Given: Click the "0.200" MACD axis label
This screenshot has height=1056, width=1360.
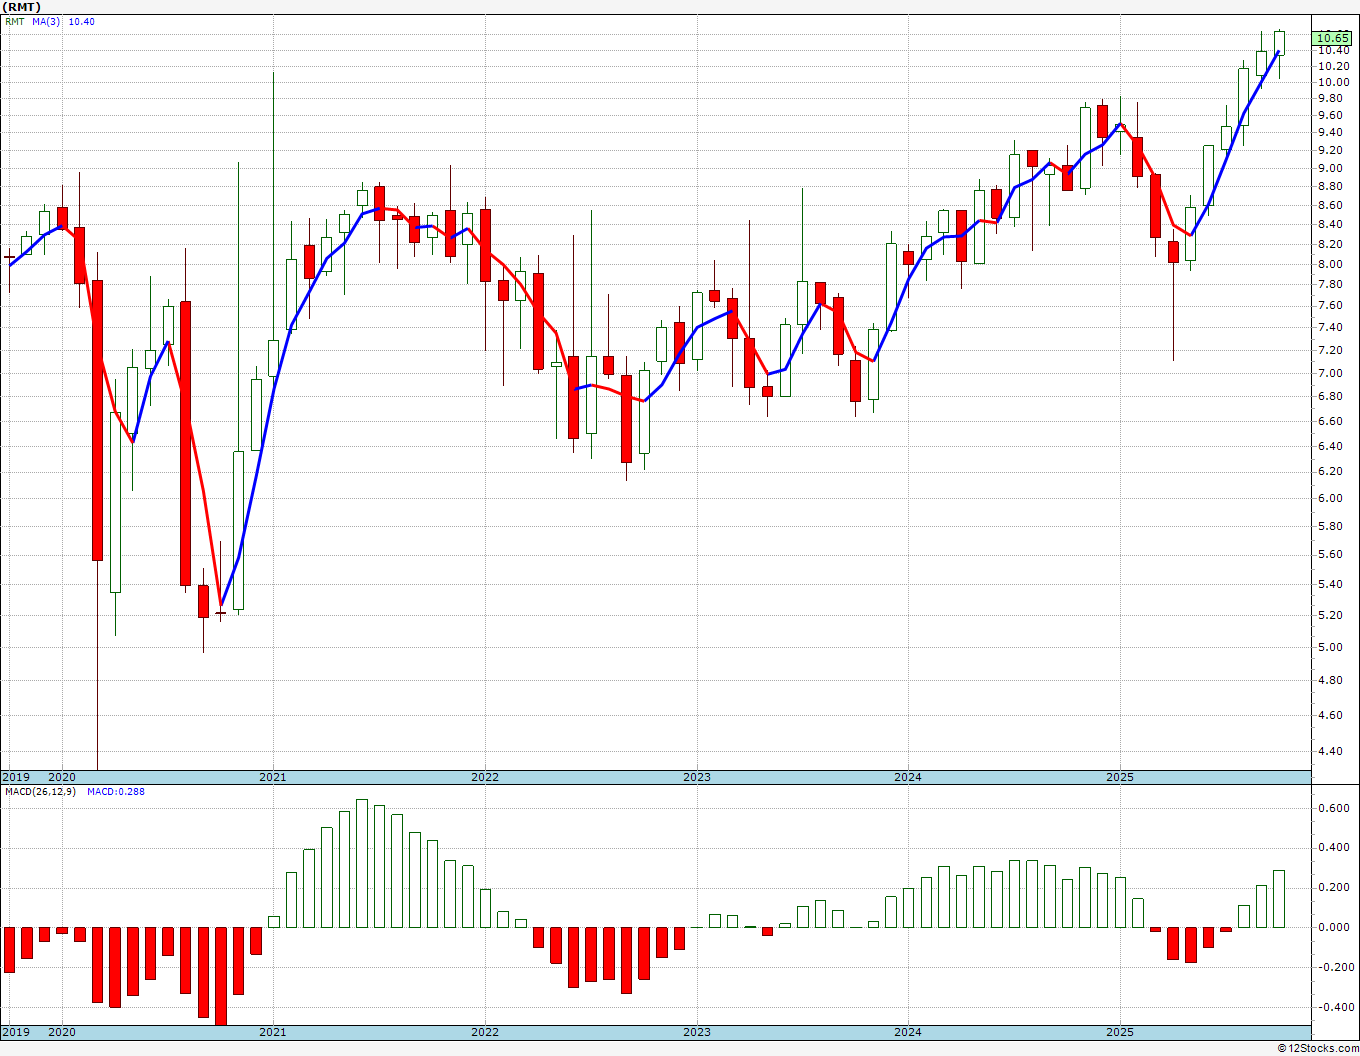Looking at the screenshot, I should [x=1332, y=888].
